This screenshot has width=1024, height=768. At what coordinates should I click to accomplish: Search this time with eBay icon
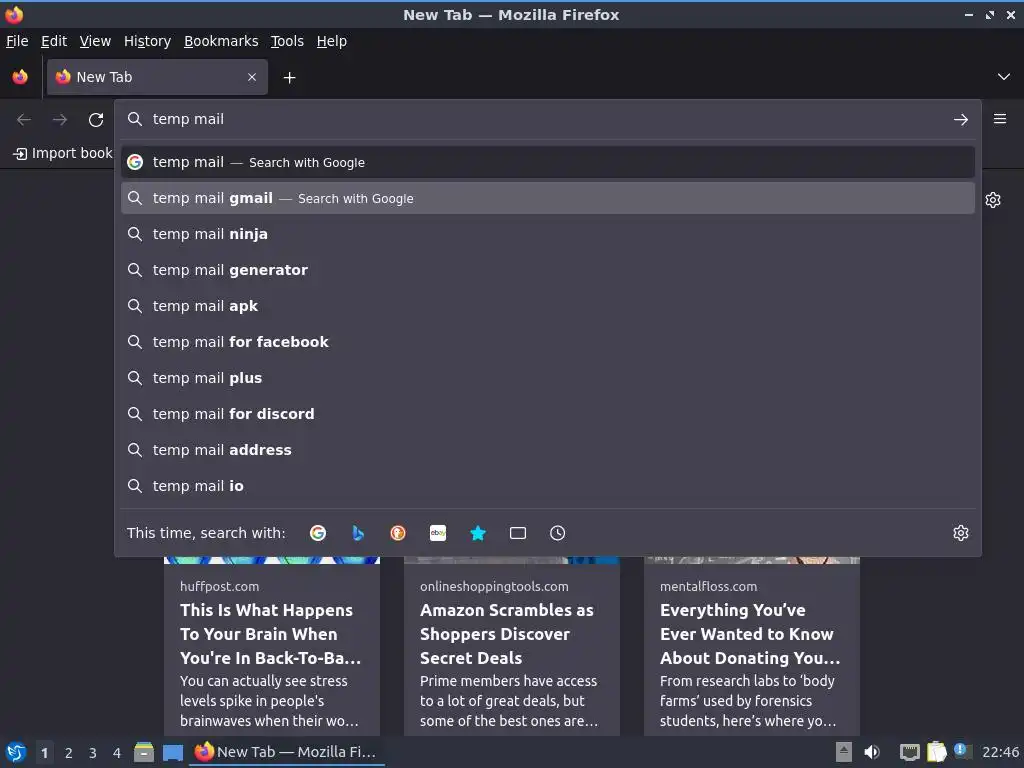[x=438, y=533]
